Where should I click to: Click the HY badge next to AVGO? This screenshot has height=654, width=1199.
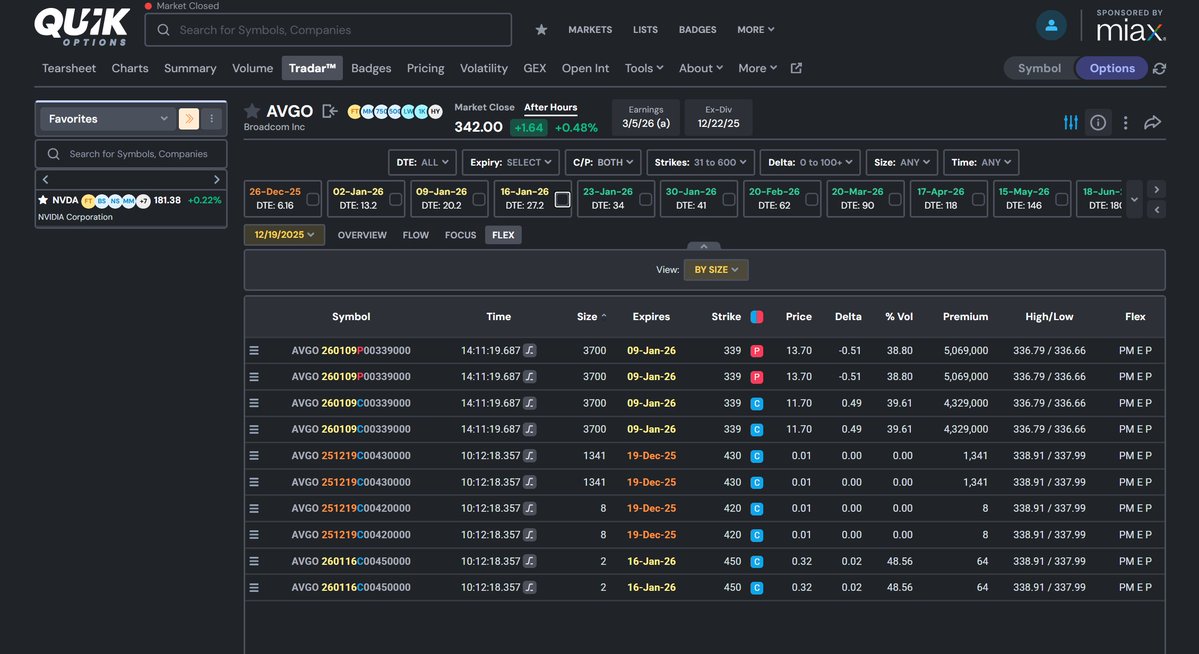tap(435, 112)
